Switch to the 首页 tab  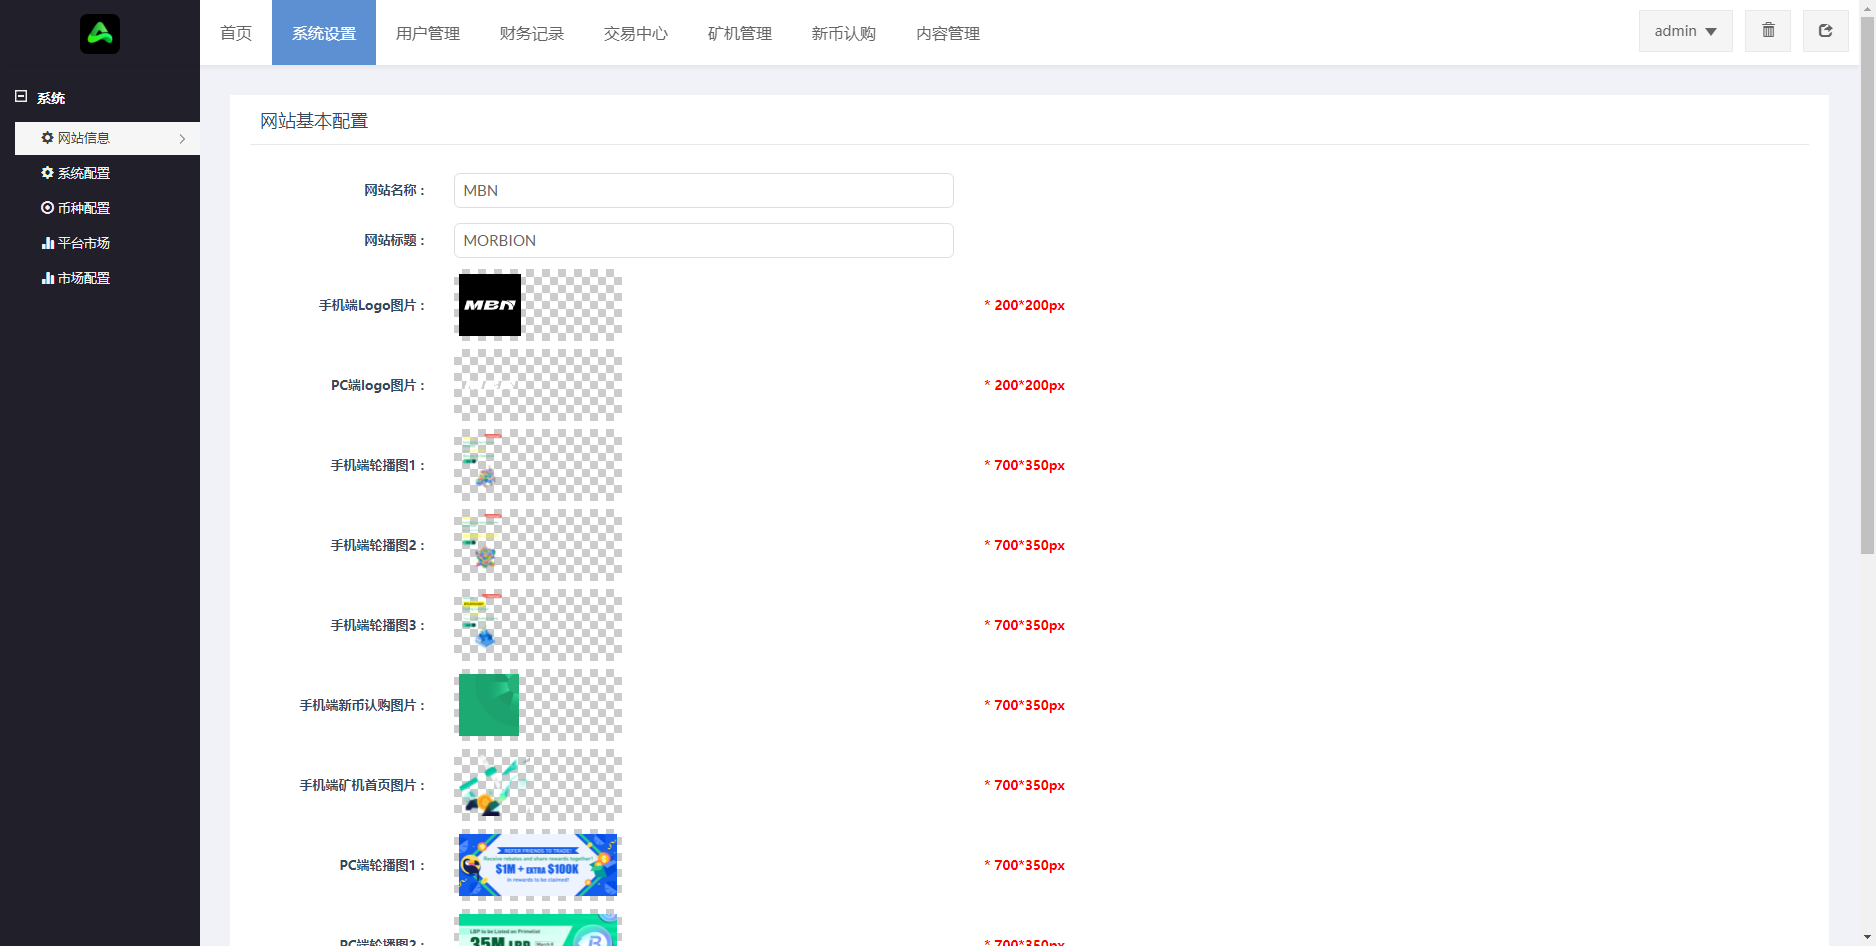[x=236, y=33]
